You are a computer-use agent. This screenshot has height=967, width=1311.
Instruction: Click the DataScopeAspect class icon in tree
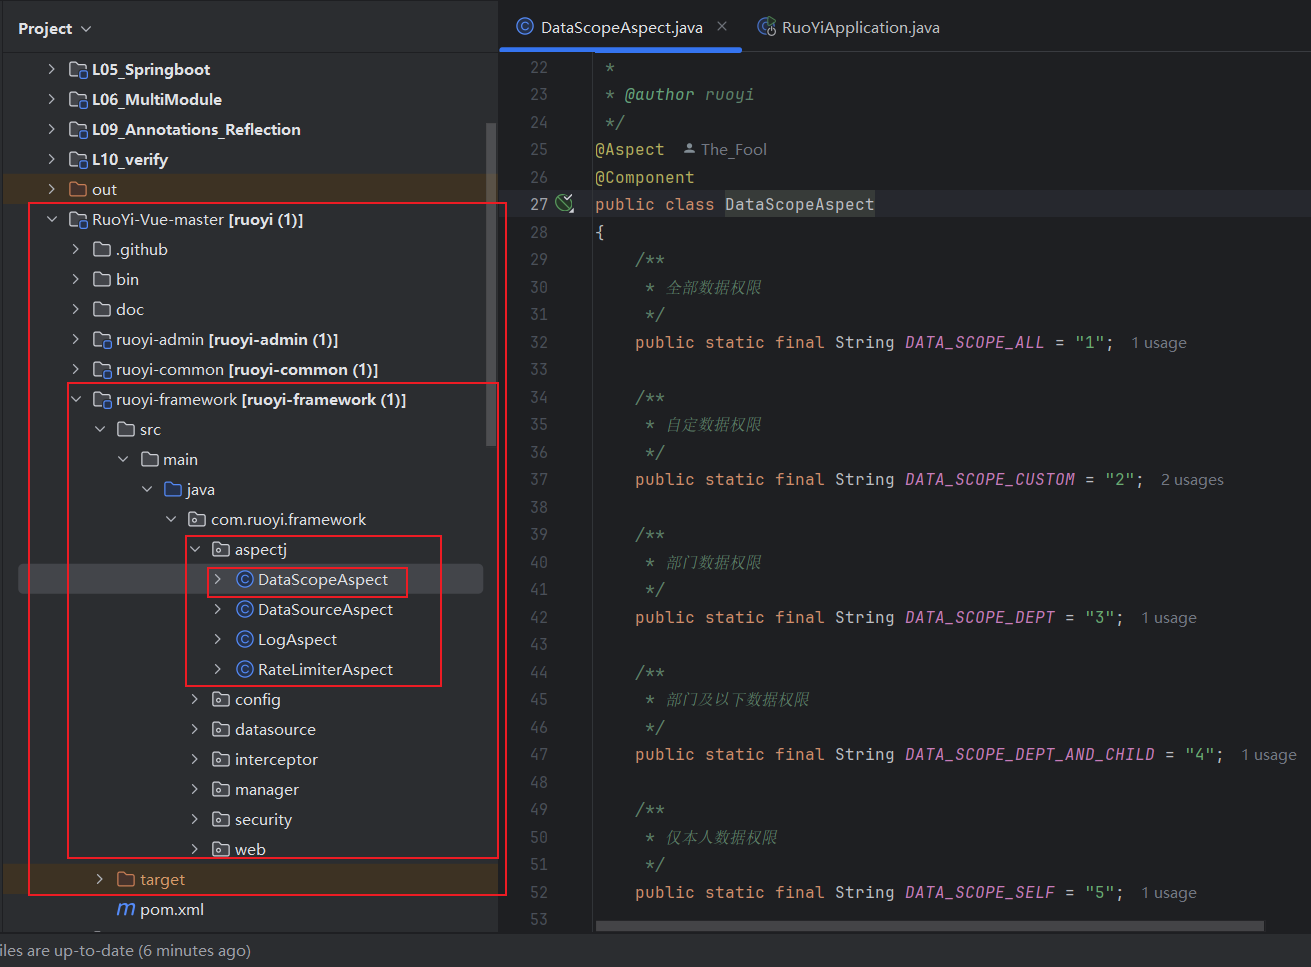[x=244, y=580]
